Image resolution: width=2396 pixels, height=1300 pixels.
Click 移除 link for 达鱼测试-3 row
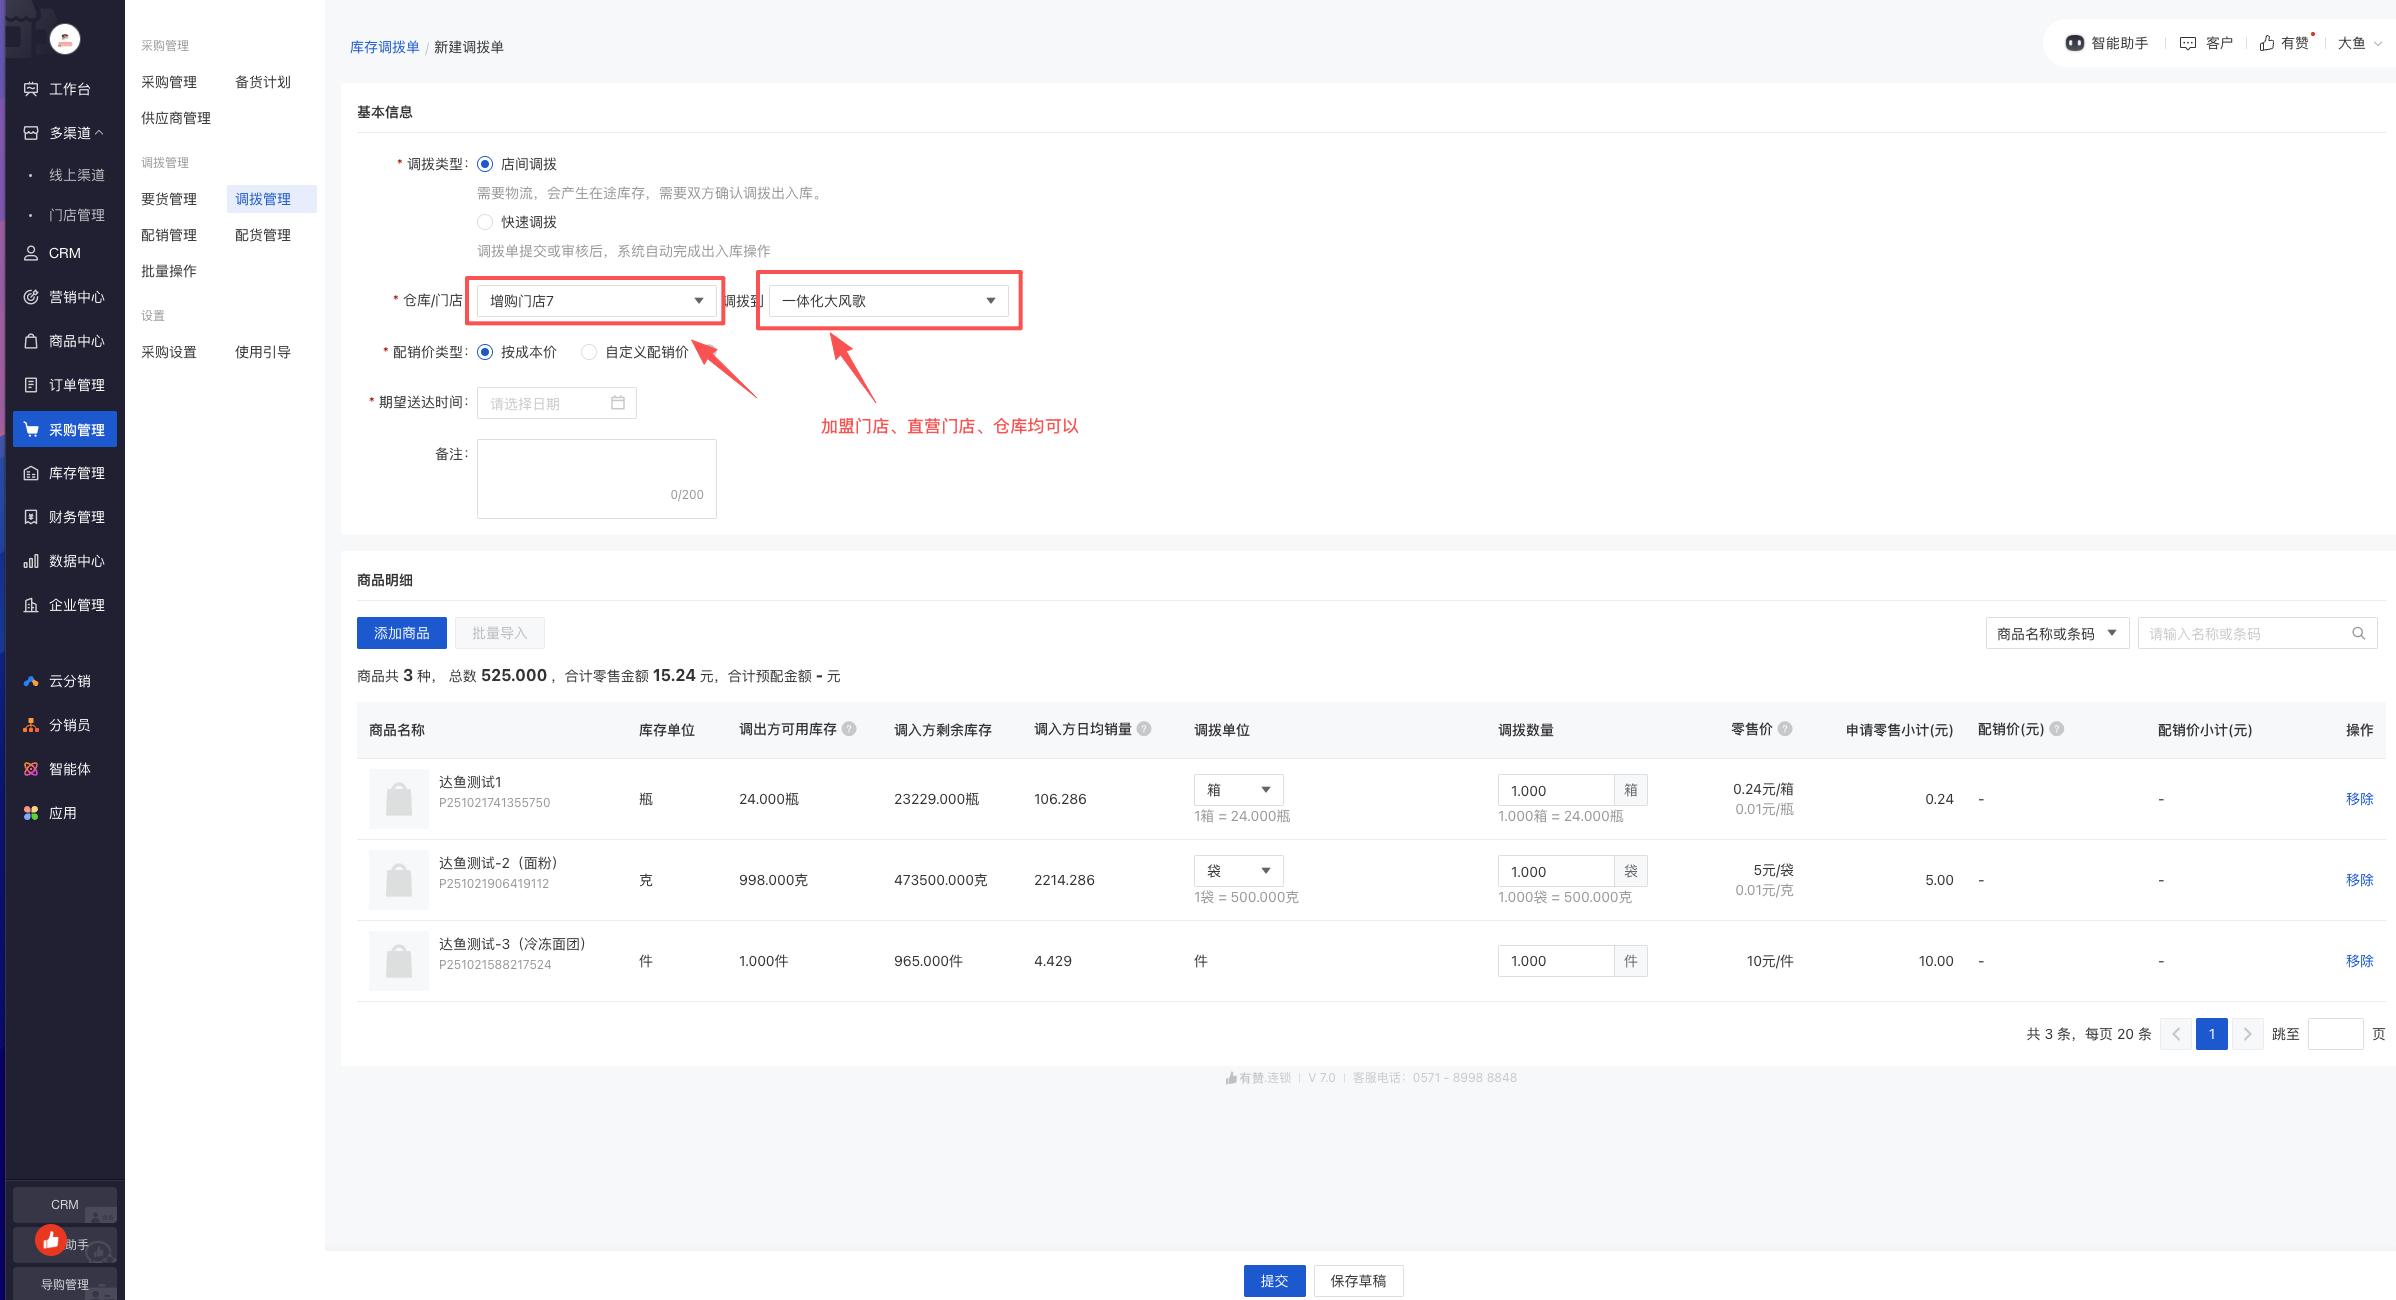2359,961
